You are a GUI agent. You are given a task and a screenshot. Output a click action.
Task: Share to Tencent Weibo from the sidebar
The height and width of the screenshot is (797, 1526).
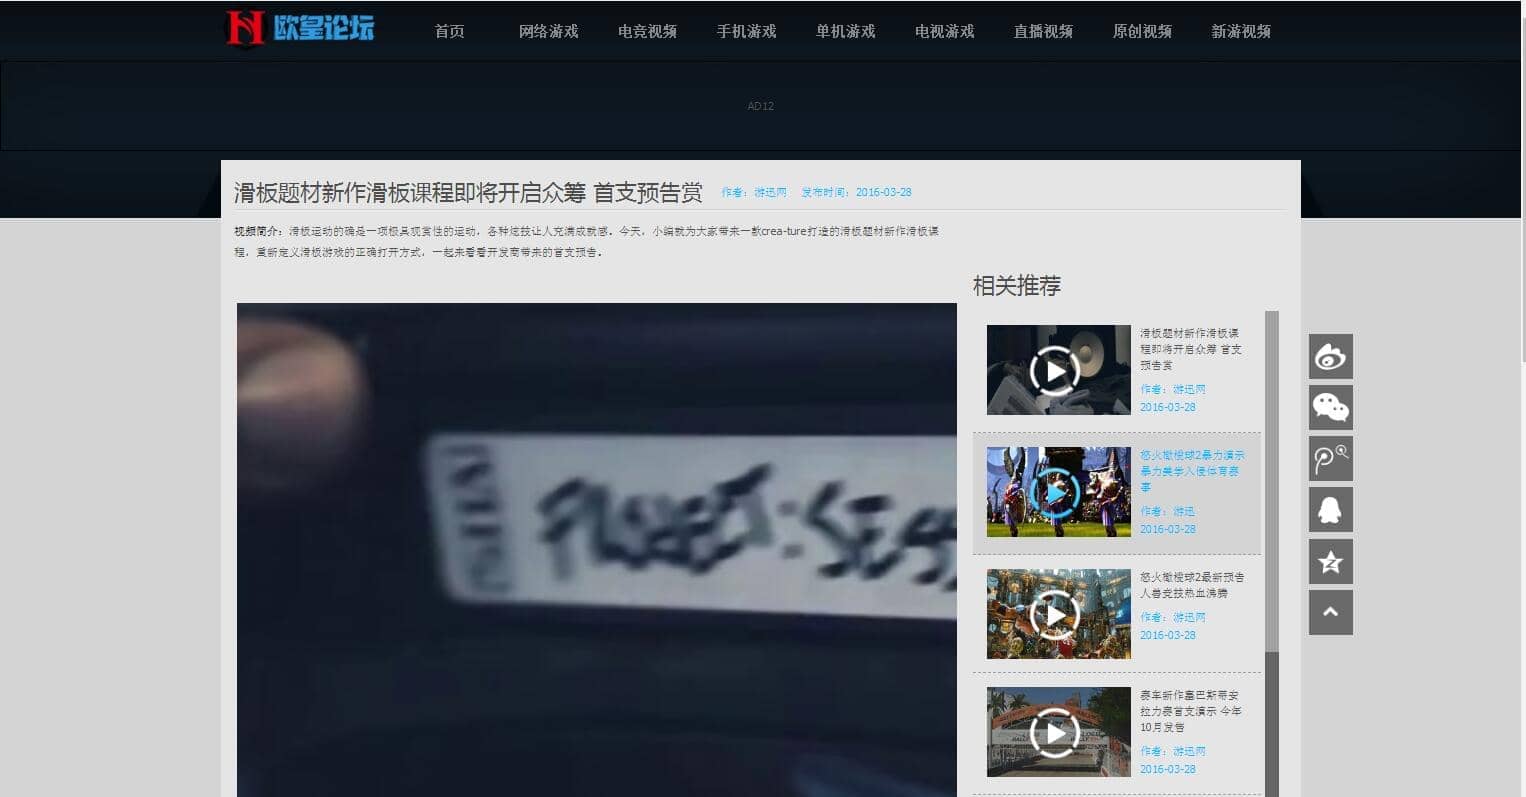[1331, 458]
